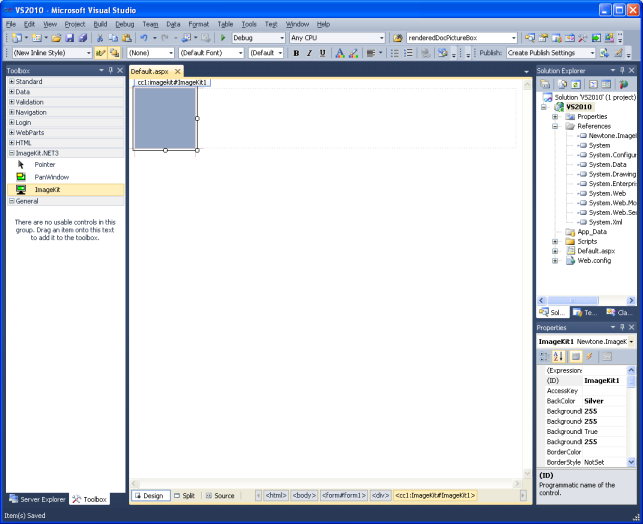This screenshot has height=524, width=643.
Task: Open the Debug menu
Action: tap(125, 24)
